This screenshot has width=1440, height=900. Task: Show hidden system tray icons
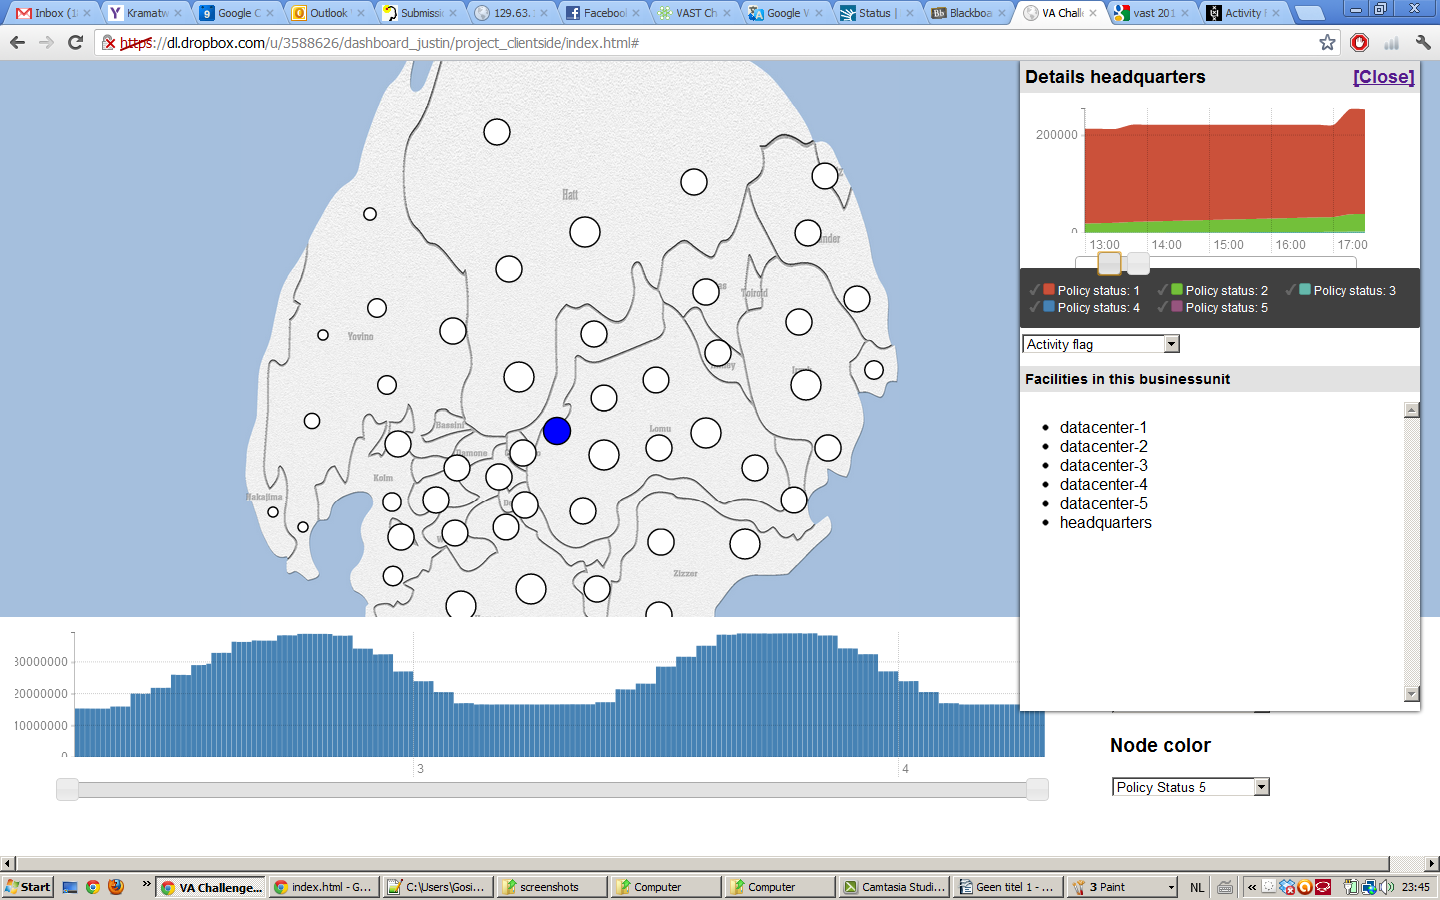(1251, 887)
